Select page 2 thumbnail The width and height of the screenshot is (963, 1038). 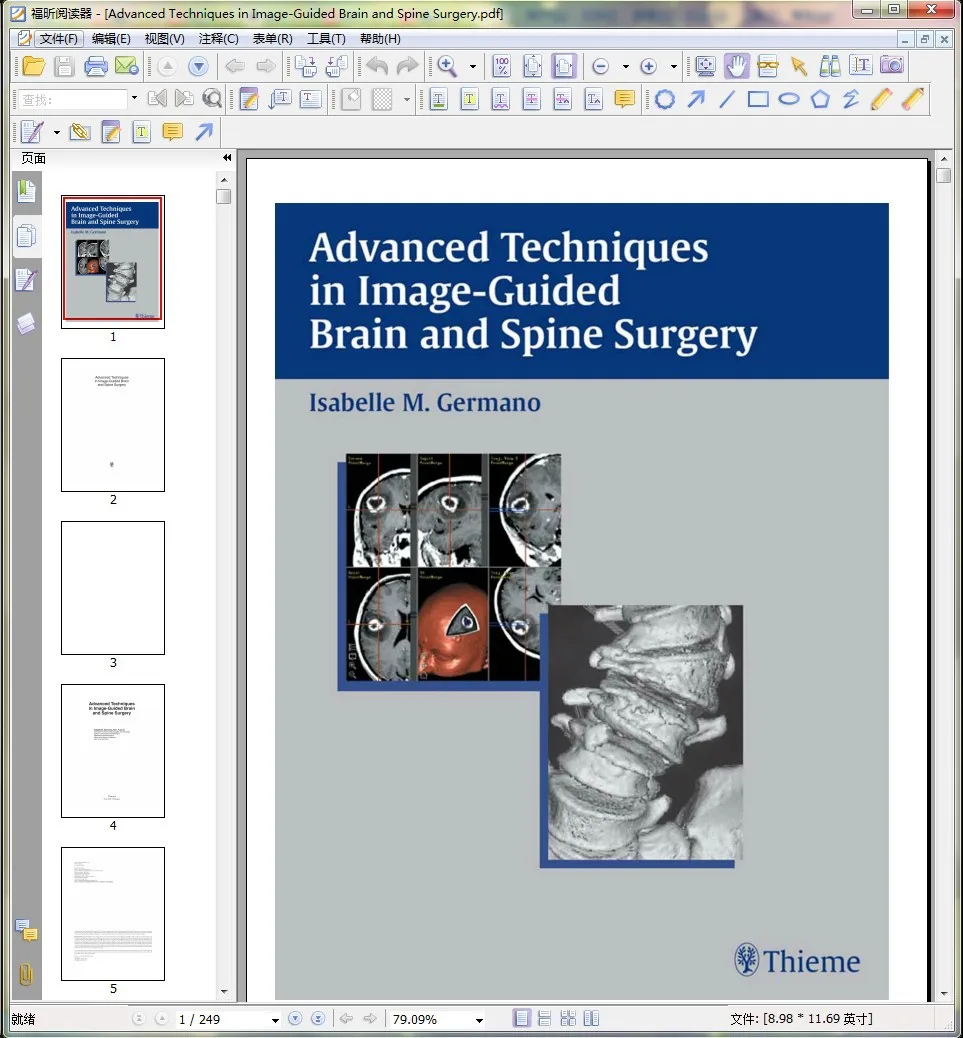(113, 425)
